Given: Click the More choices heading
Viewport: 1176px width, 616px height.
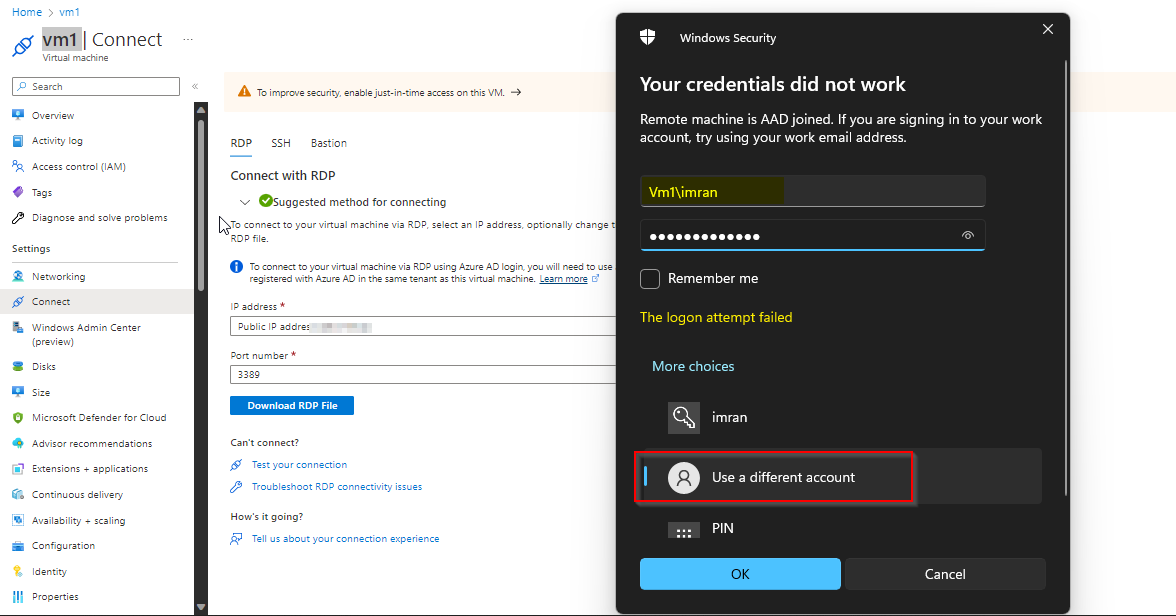Looking at the screenshot, I should coord(693,366).
